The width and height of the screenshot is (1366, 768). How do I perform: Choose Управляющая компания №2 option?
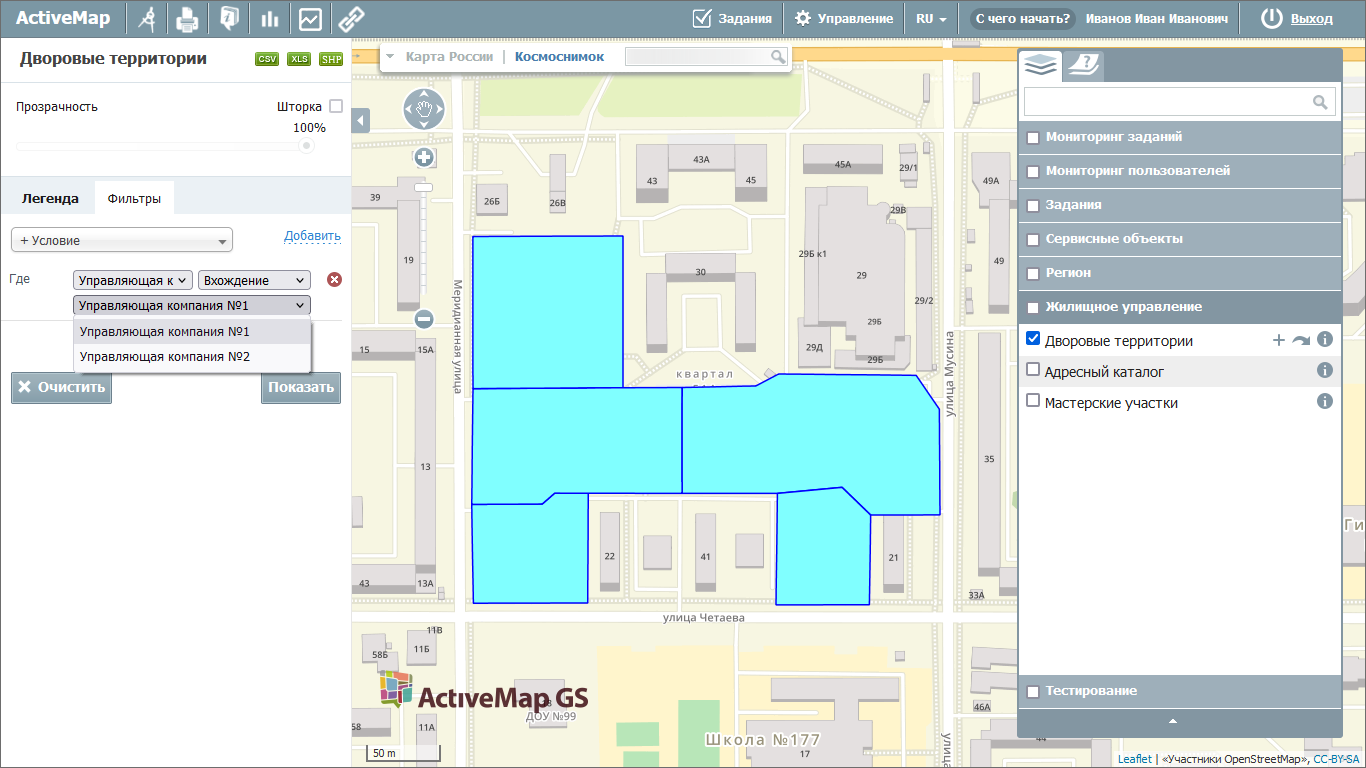(x=165, y=357)
